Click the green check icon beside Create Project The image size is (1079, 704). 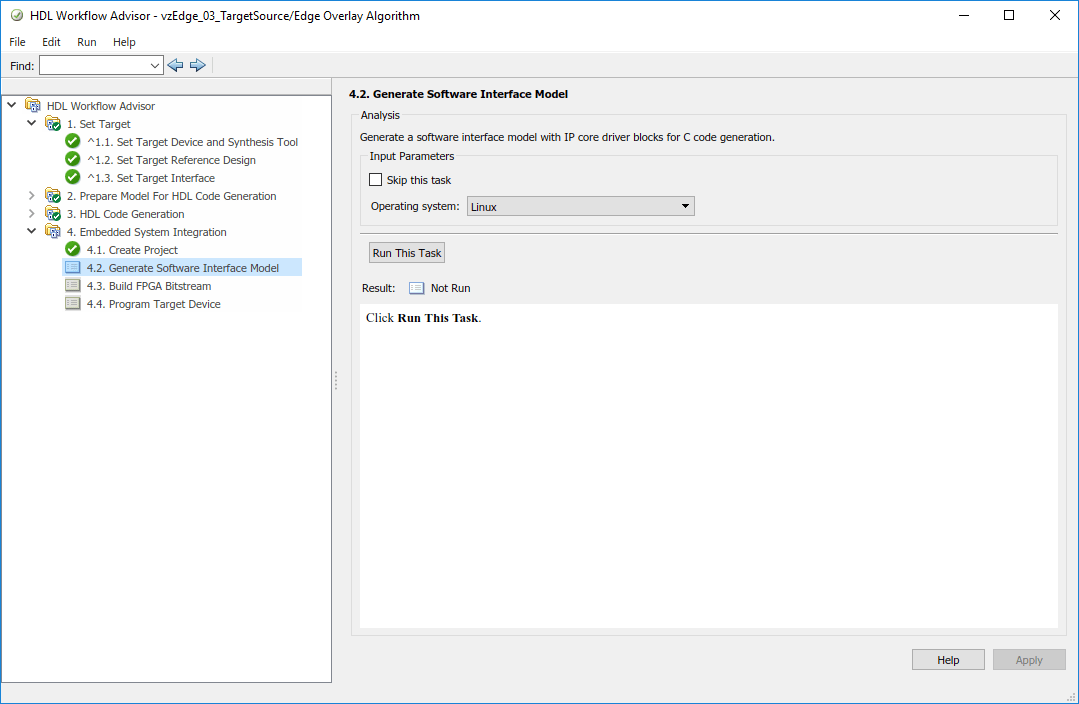click(x=72, y=250)
